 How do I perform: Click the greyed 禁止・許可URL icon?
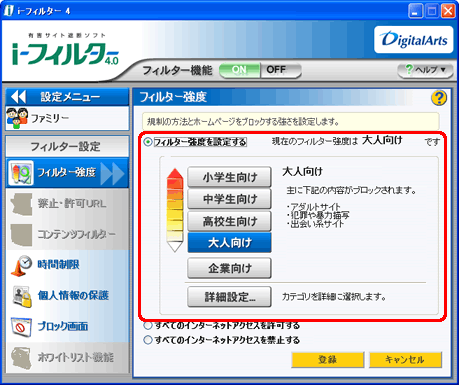[21, 204]
